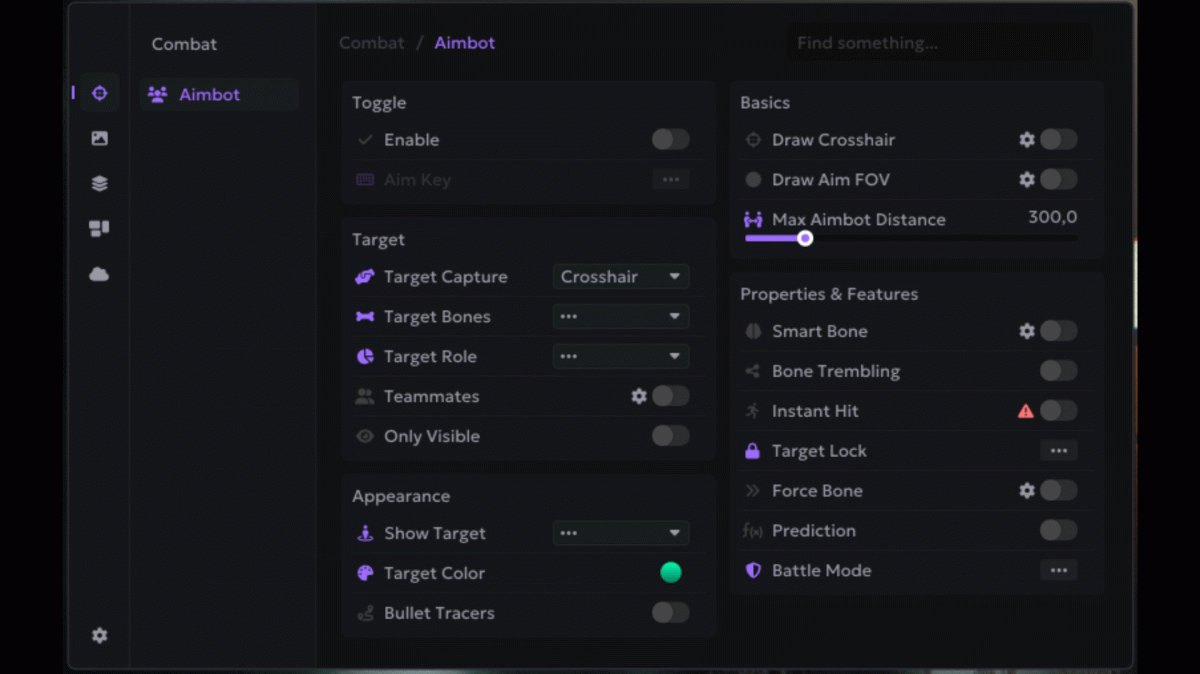
Task: Select the Combat crosshair icon in sidebar
Action: click(x=98, y=92)
